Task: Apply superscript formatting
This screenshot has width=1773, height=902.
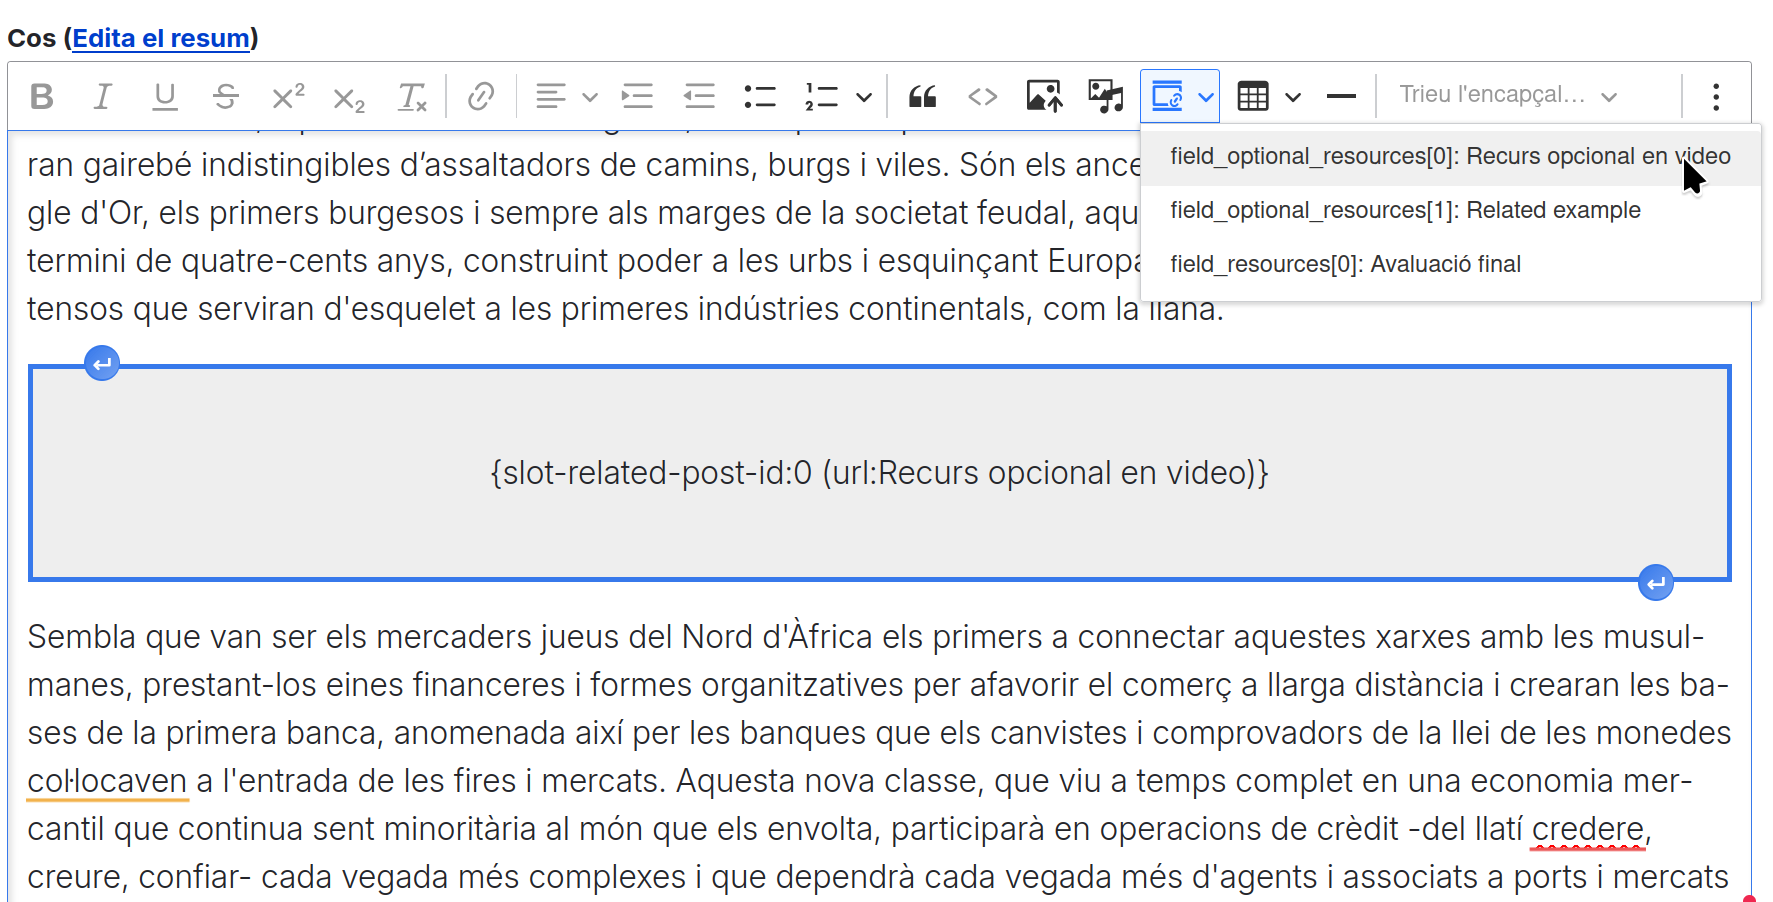Action: [x=288, y=97]
